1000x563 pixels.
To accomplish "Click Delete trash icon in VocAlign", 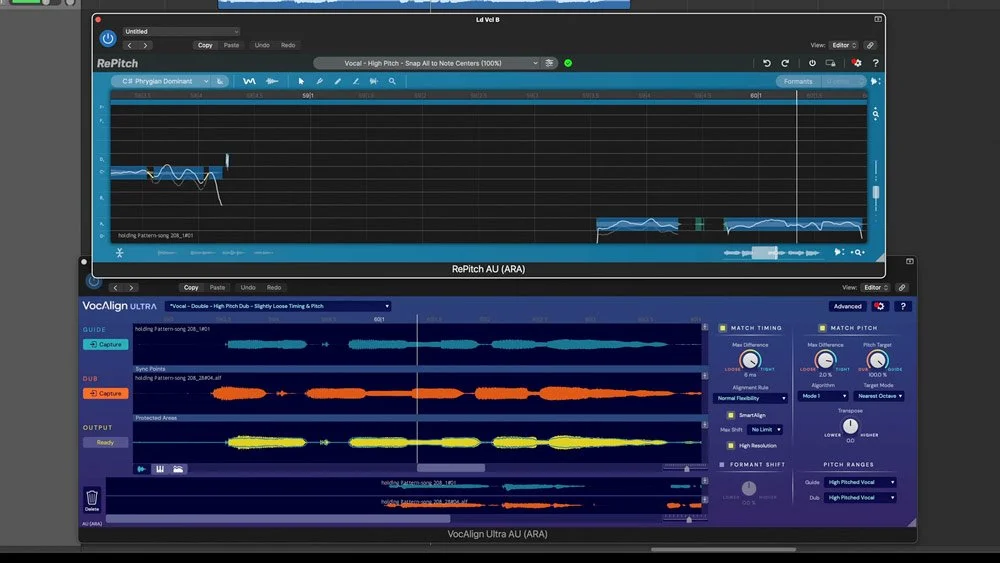I will [x=92, y=499].
